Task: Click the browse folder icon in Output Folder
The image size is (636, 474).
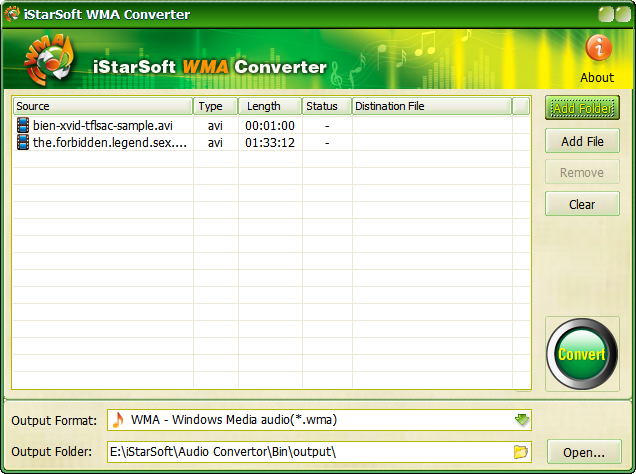Action: [520, 452]
